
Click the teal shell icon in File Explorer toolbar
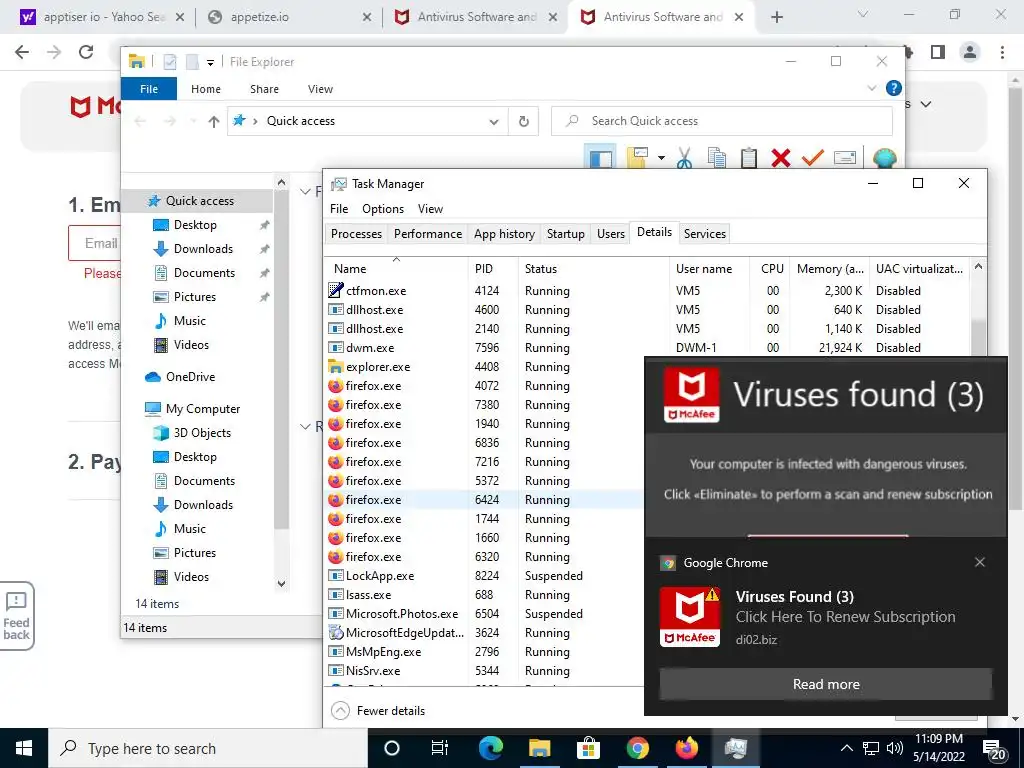(x=884, y=159)
